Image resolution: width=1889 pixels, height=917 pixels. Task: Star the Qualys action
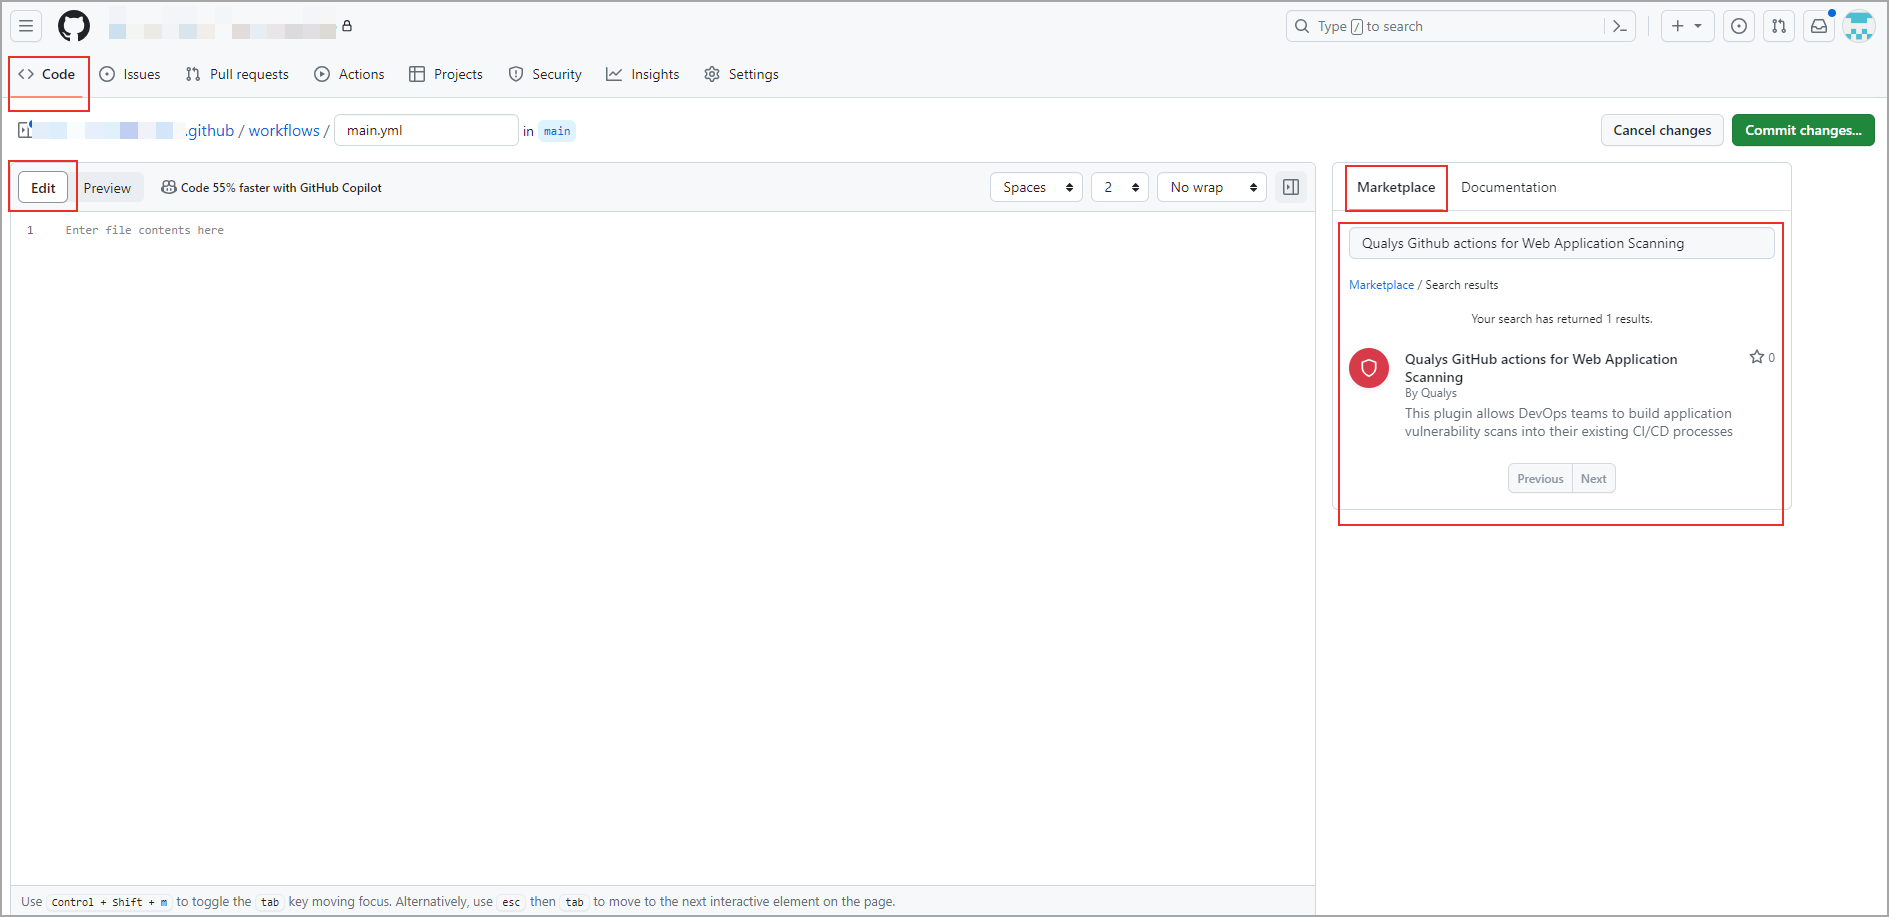1756,357
